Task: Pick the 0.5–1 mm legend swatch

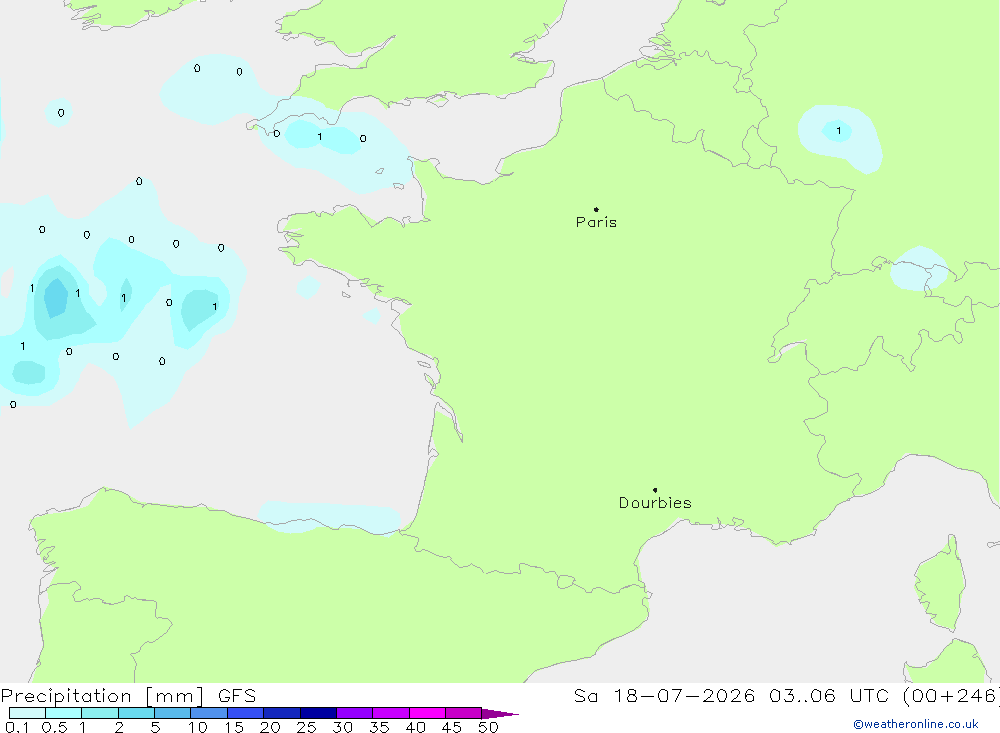Action: click(x=64, y=713)
